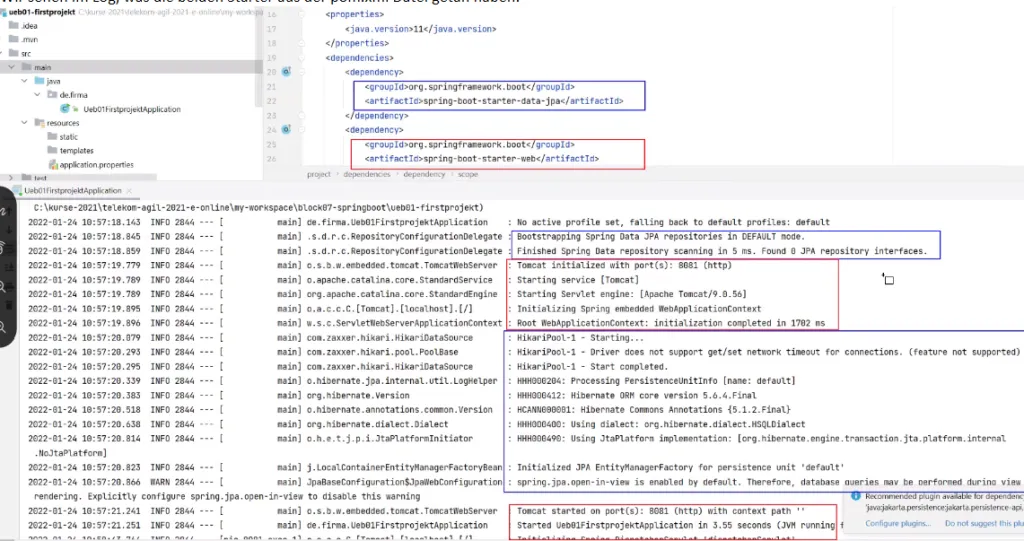Click the WARN spring.jpa.open-in-view log message
This screenshot has width=1024, height=541.
point(769,482)
